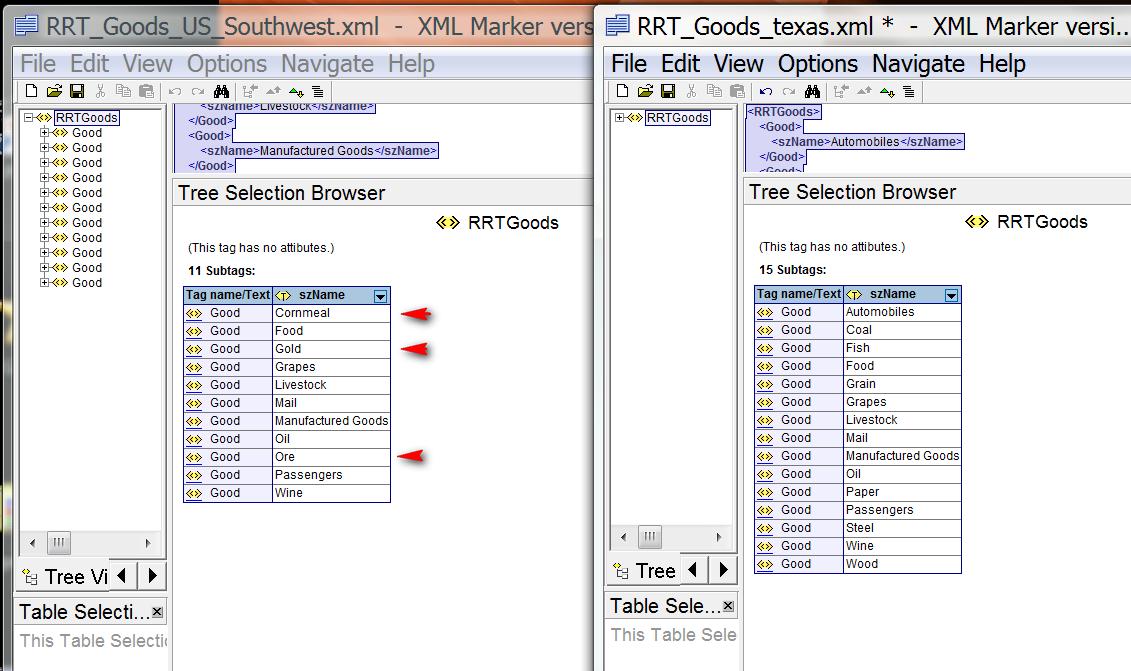Click left scroll arrow in texas tree panel
The image size is (1131, 671).
(x=623, y=536)
